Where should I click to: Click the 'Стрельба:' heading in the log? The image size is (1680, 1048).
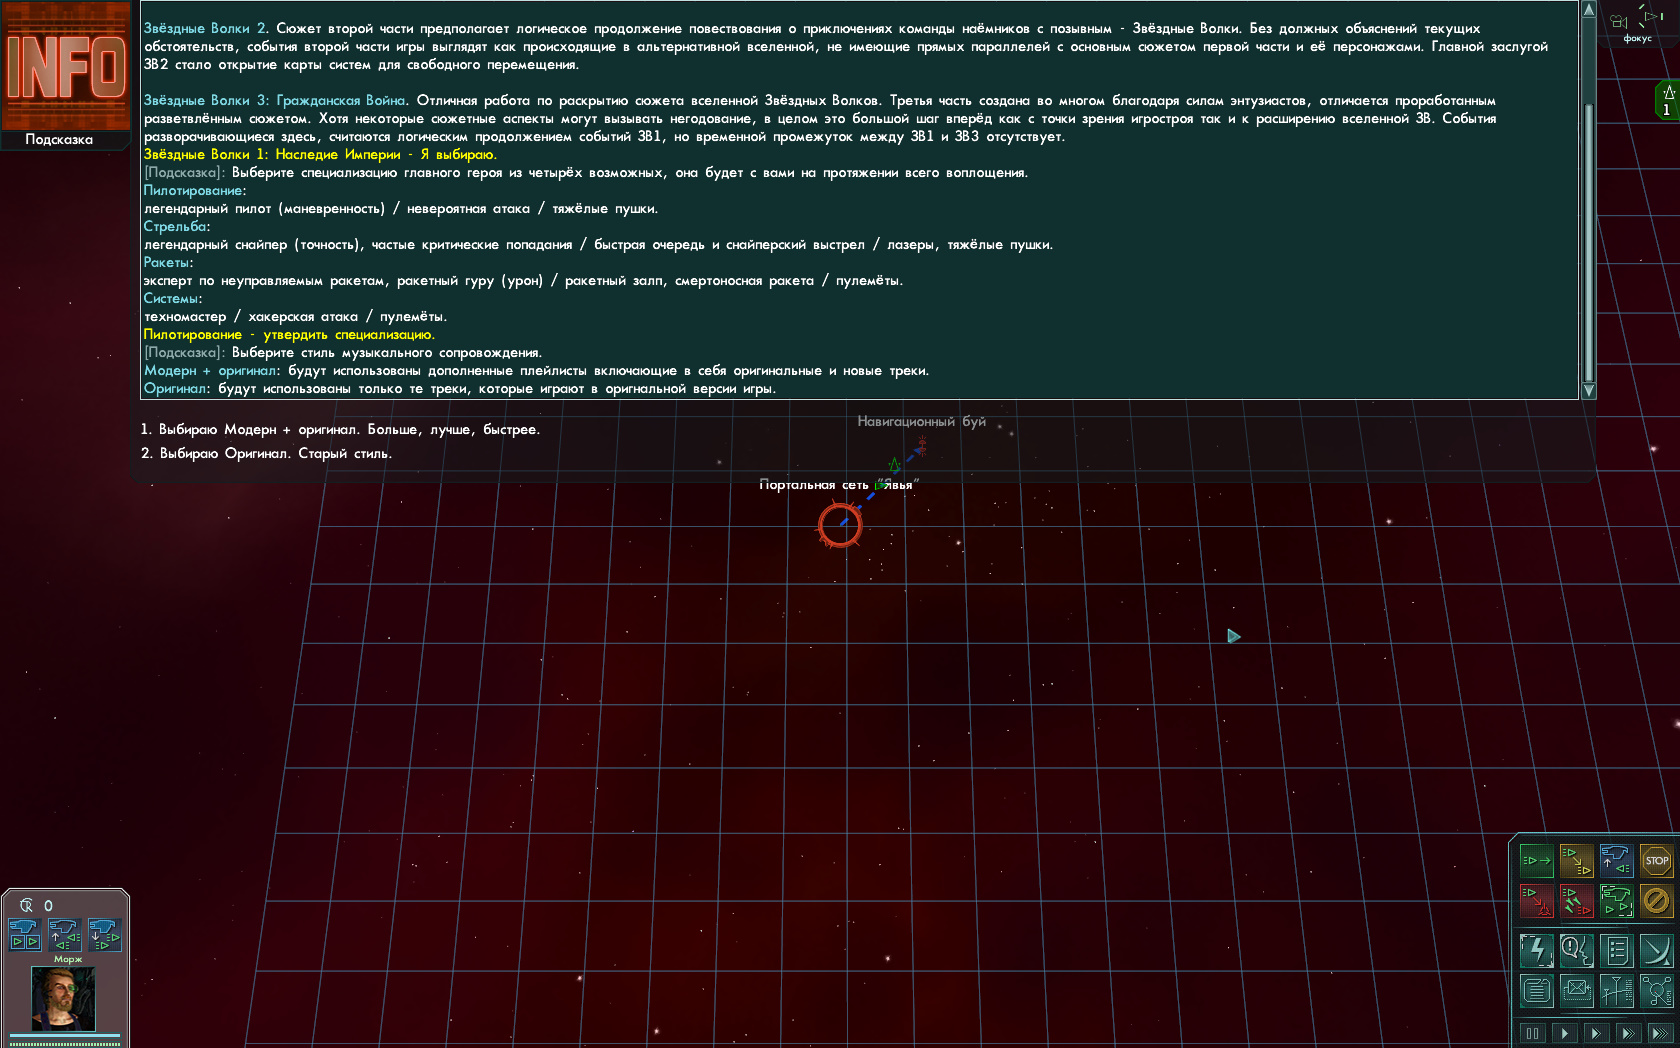(177, 227)
